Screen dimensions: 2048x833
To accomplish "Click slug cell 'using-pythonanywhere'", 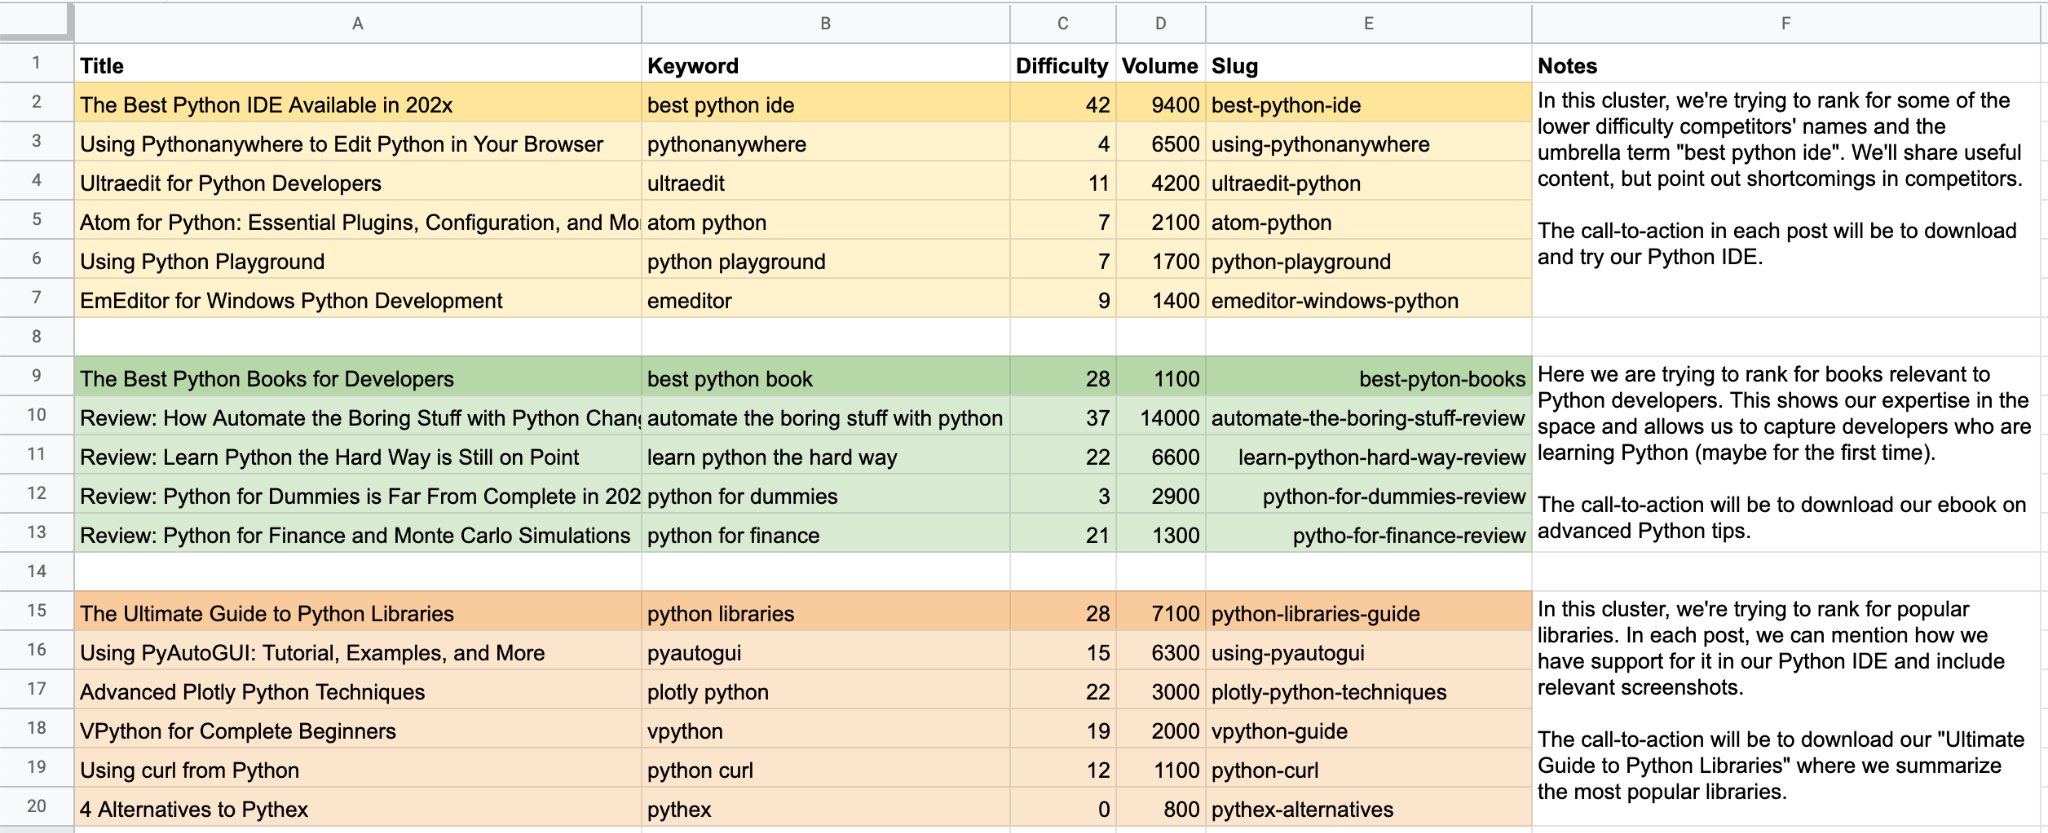I will [1368, 142].
